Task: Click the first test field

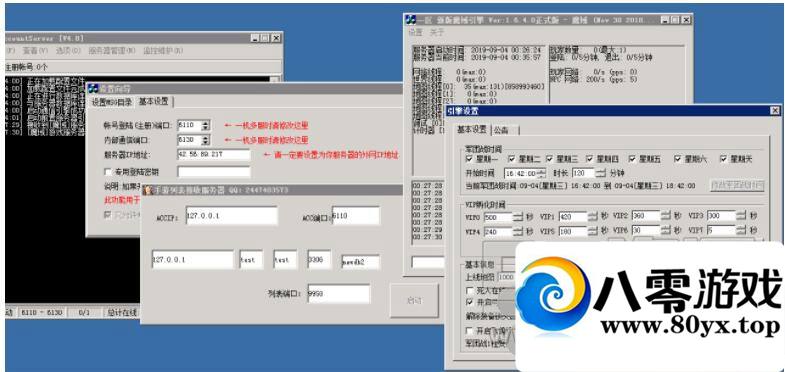Action: point(251,260)
